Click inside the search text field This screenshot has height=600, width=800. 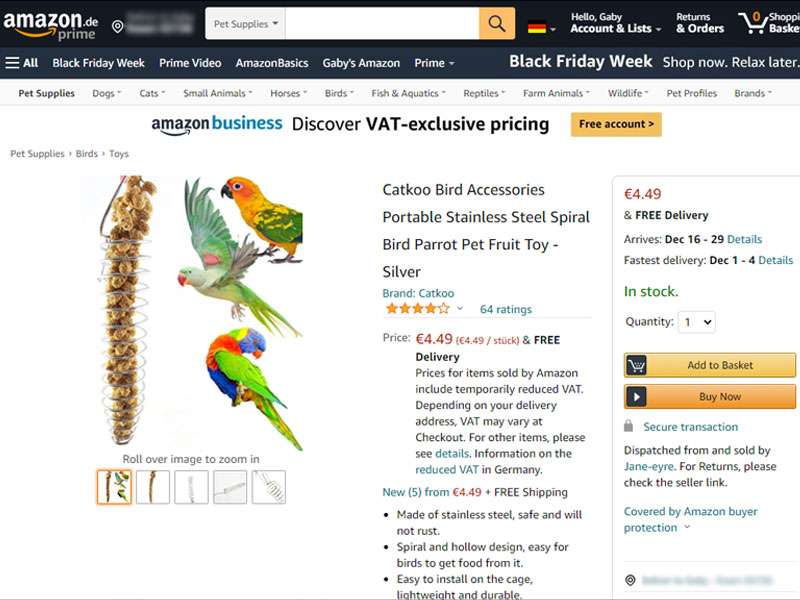tap(382, 23)
